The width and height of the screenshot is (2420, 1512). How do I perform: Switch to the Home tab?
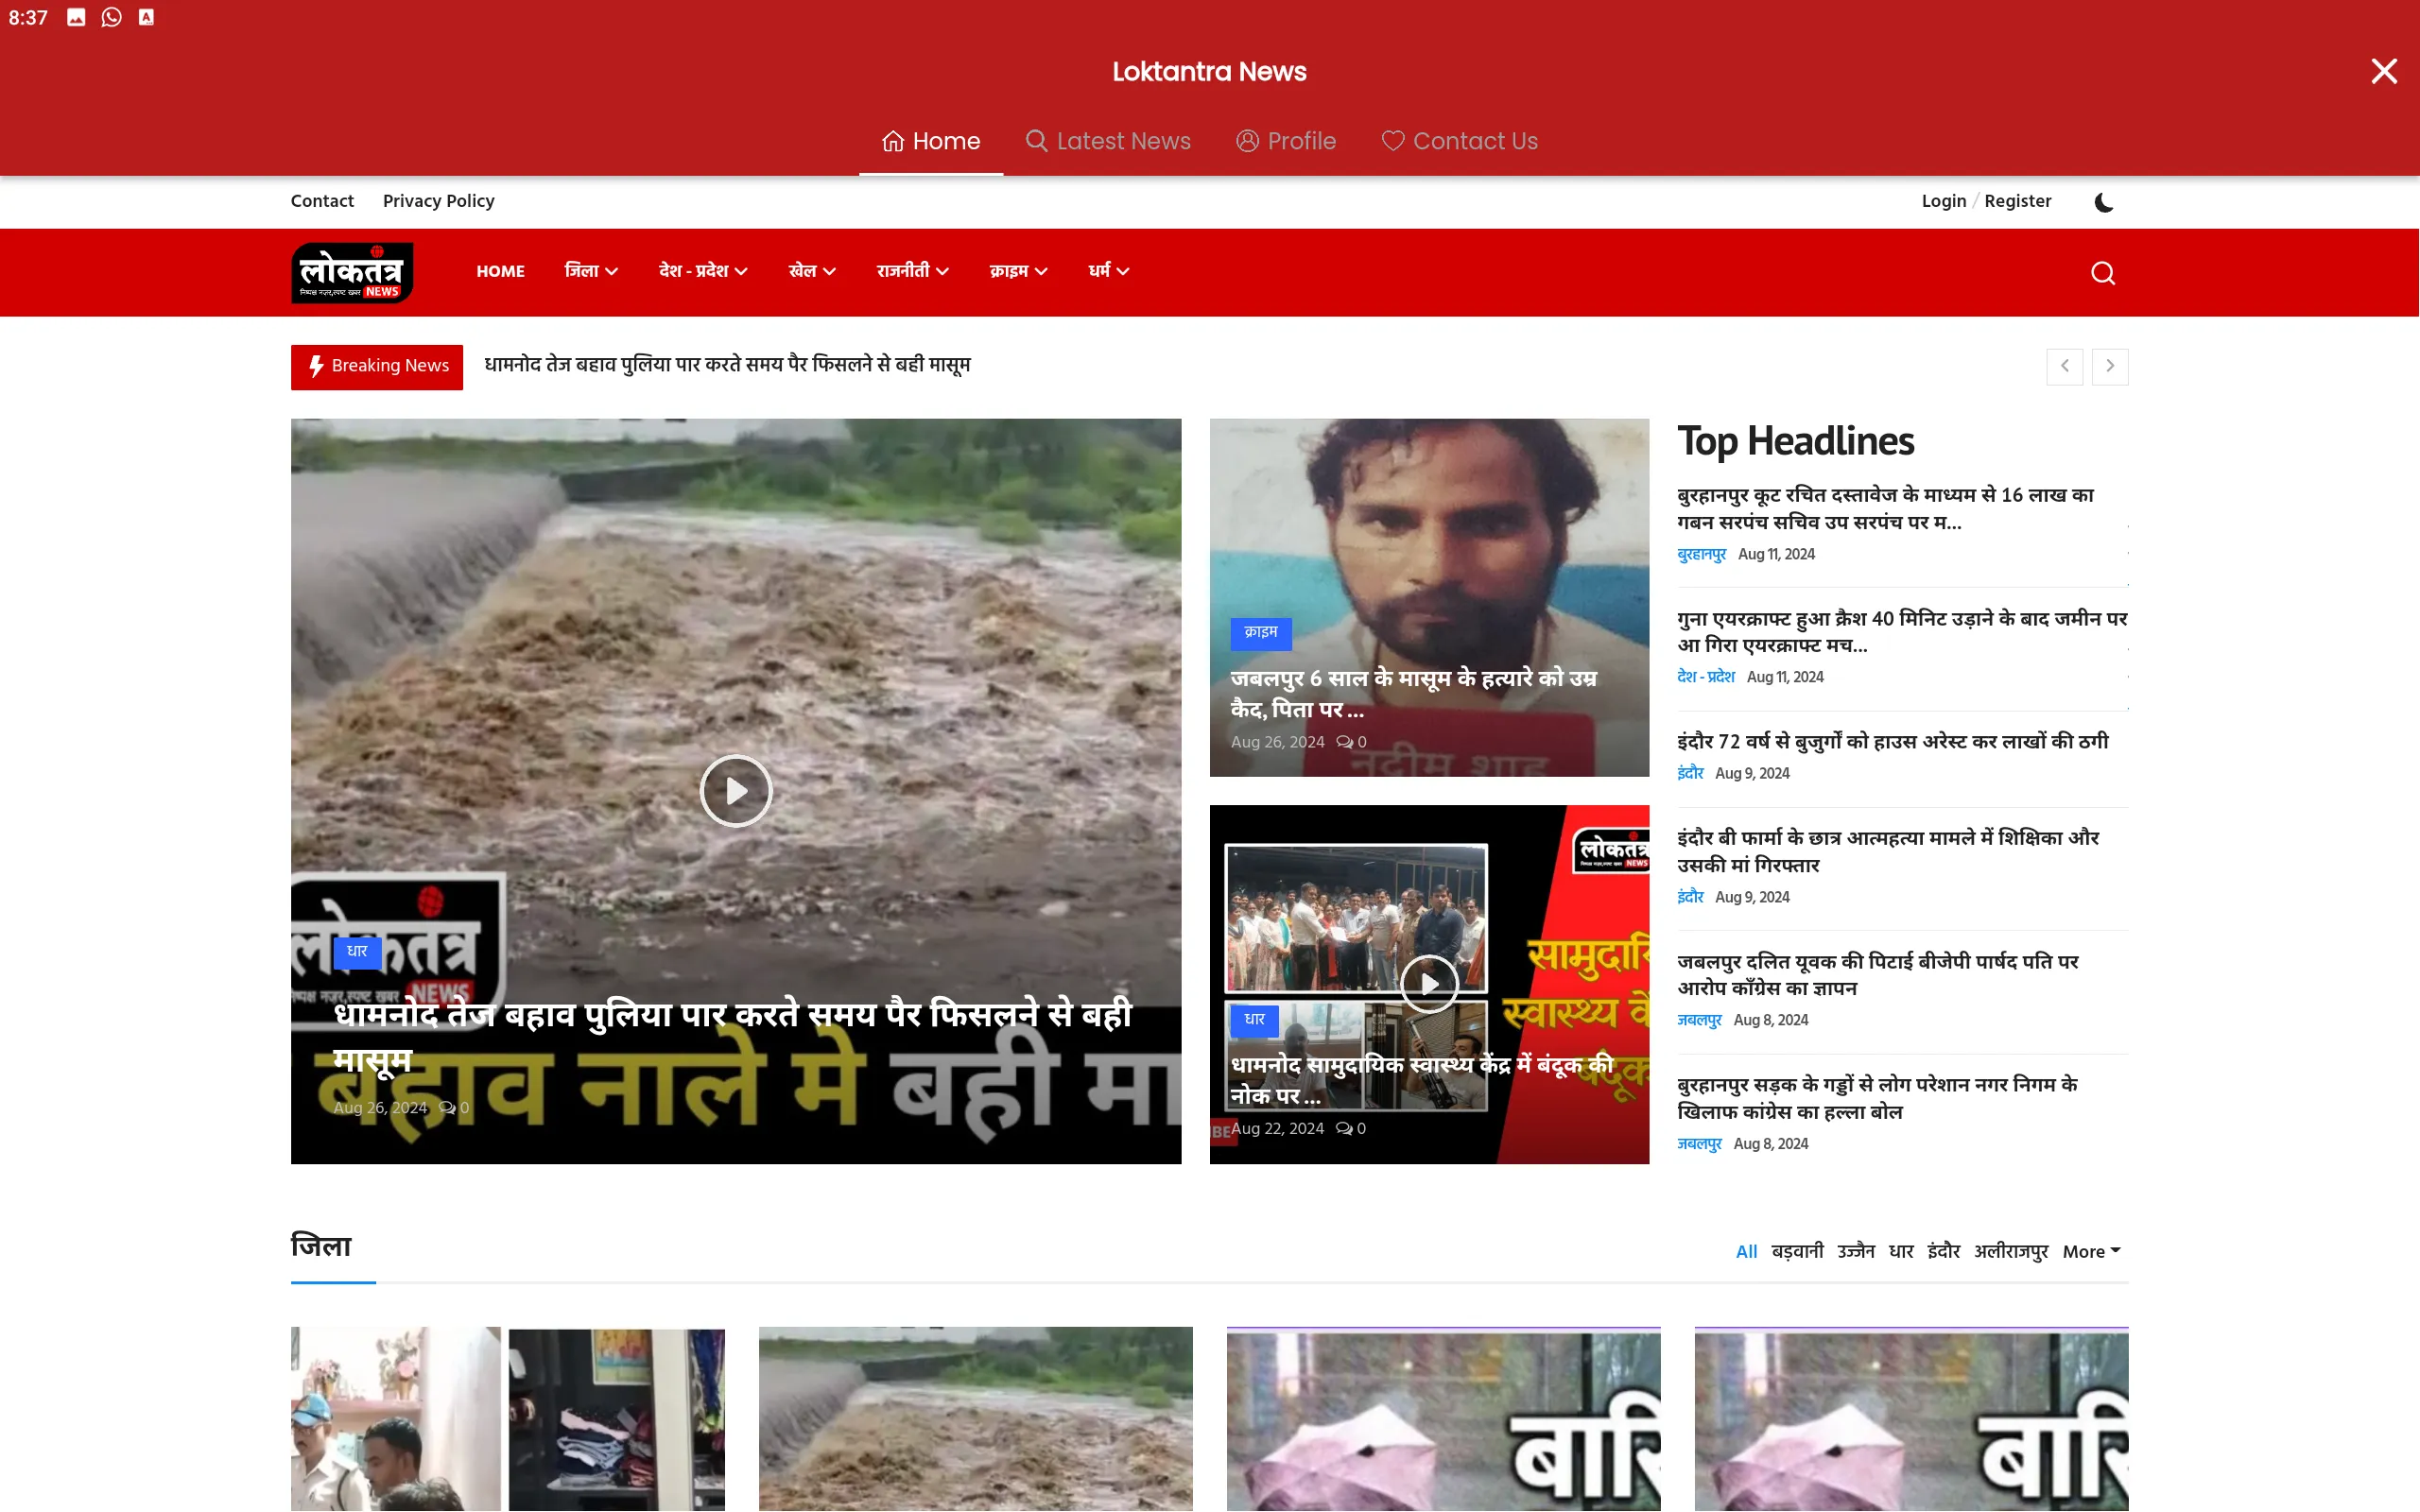[931, 141]
